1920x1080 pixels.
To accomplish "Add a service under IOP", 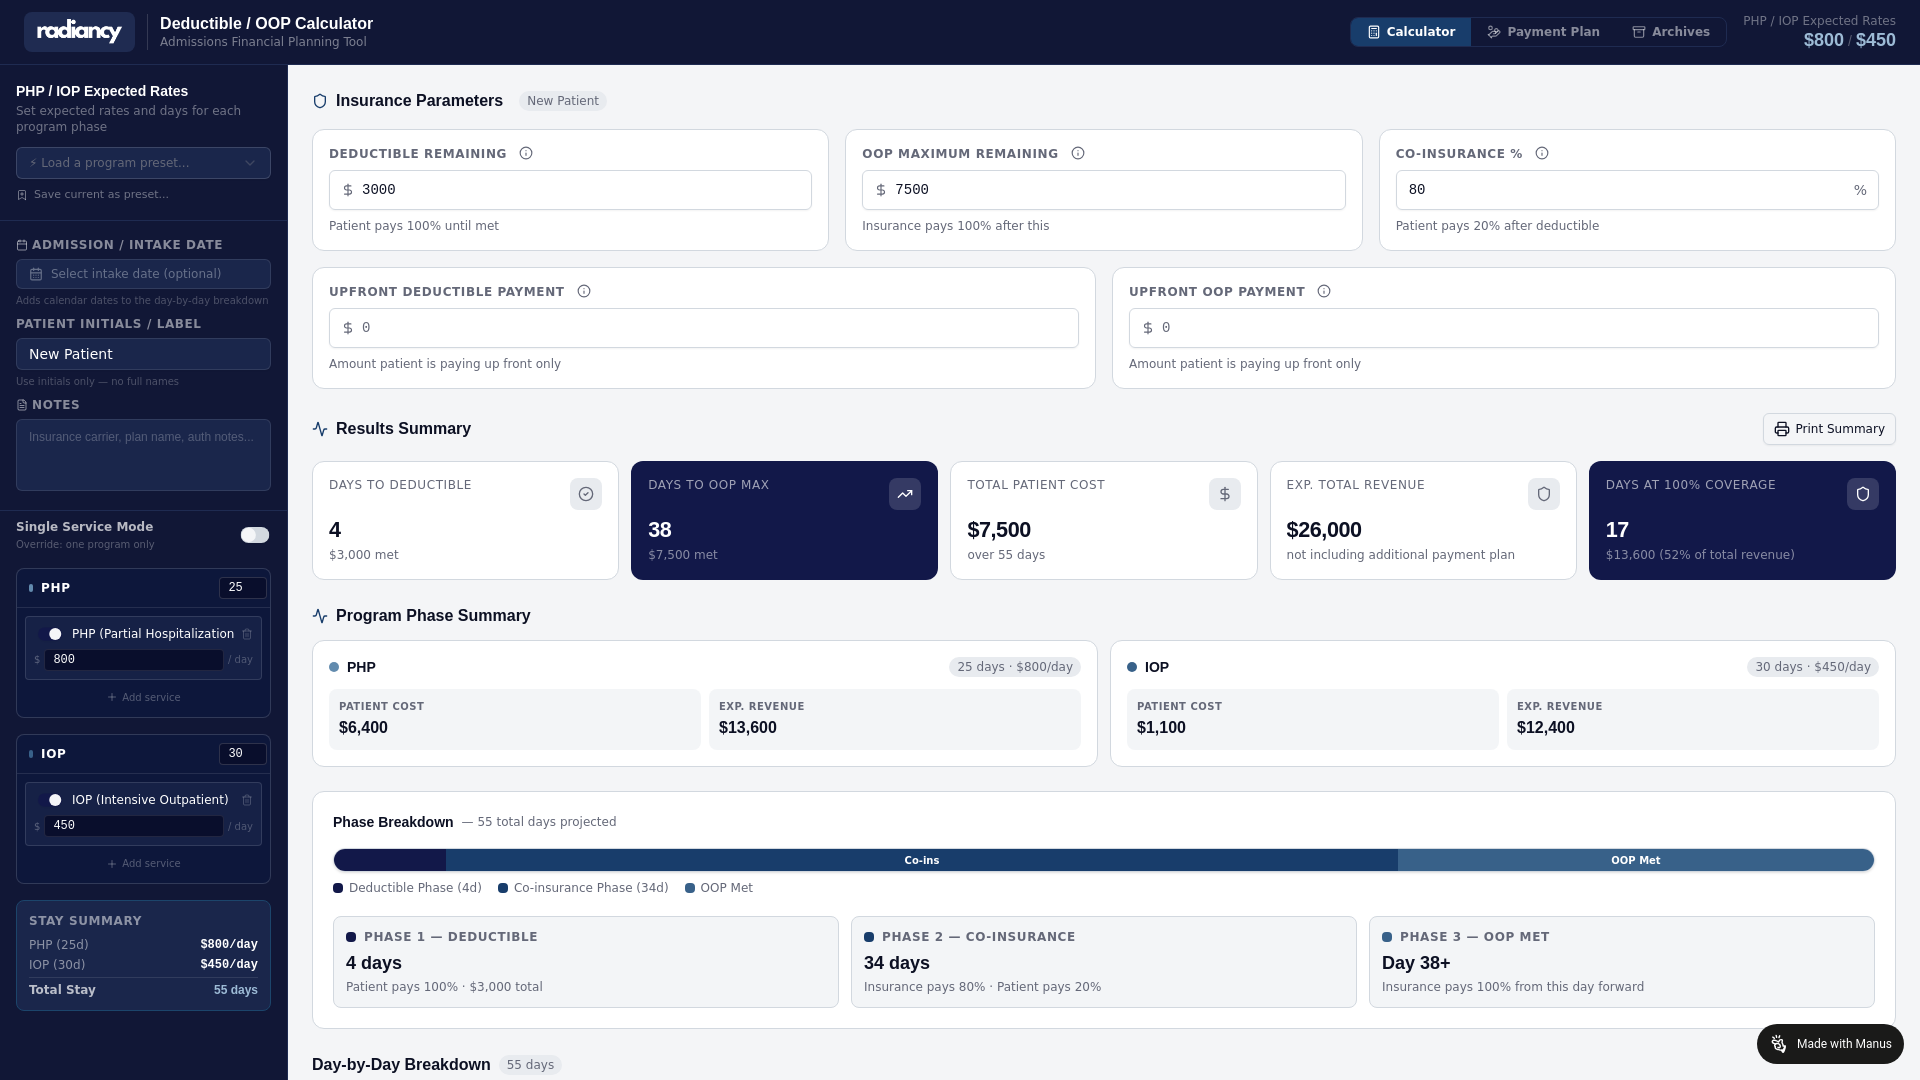I will point(143,864).
